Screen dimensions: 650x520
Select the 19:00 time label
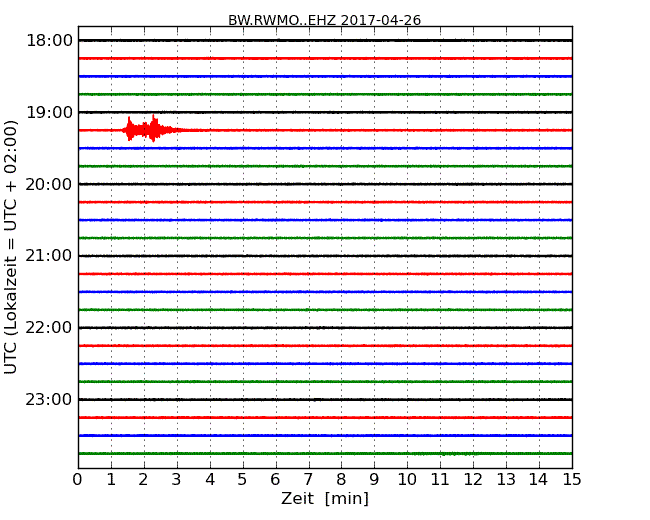[49, 112]
